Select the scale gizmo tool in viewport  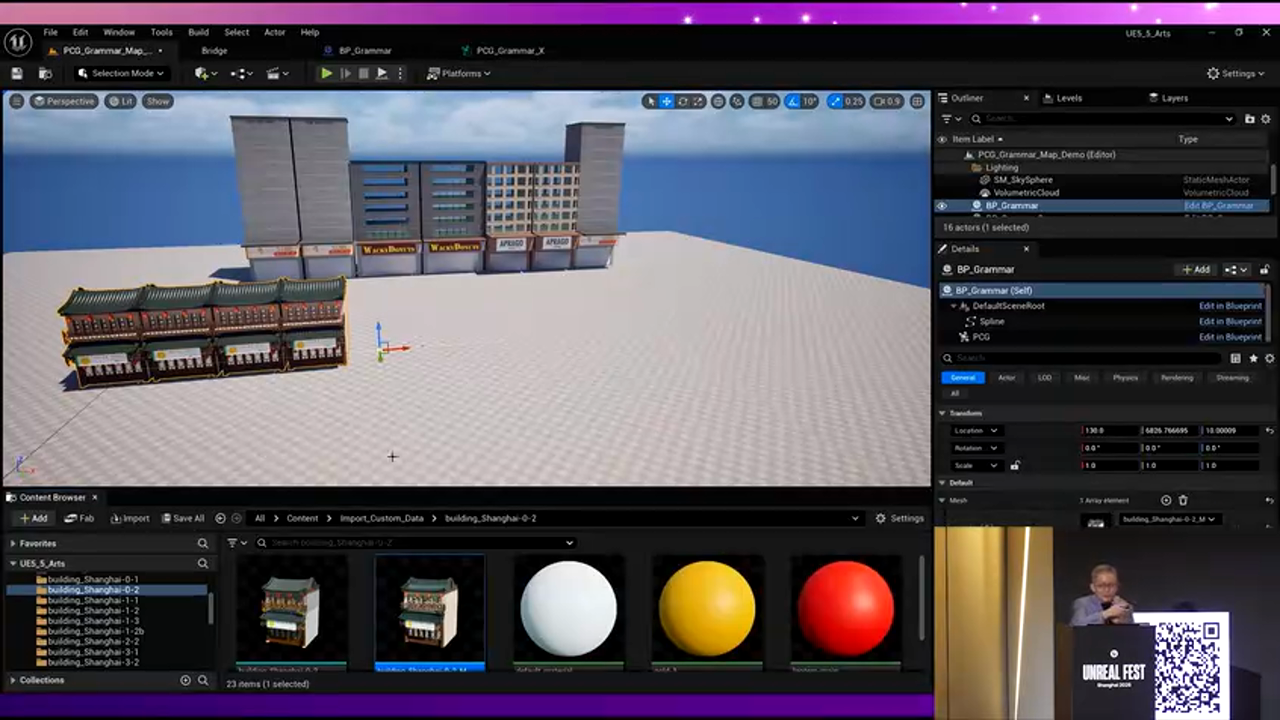point(698,101)
